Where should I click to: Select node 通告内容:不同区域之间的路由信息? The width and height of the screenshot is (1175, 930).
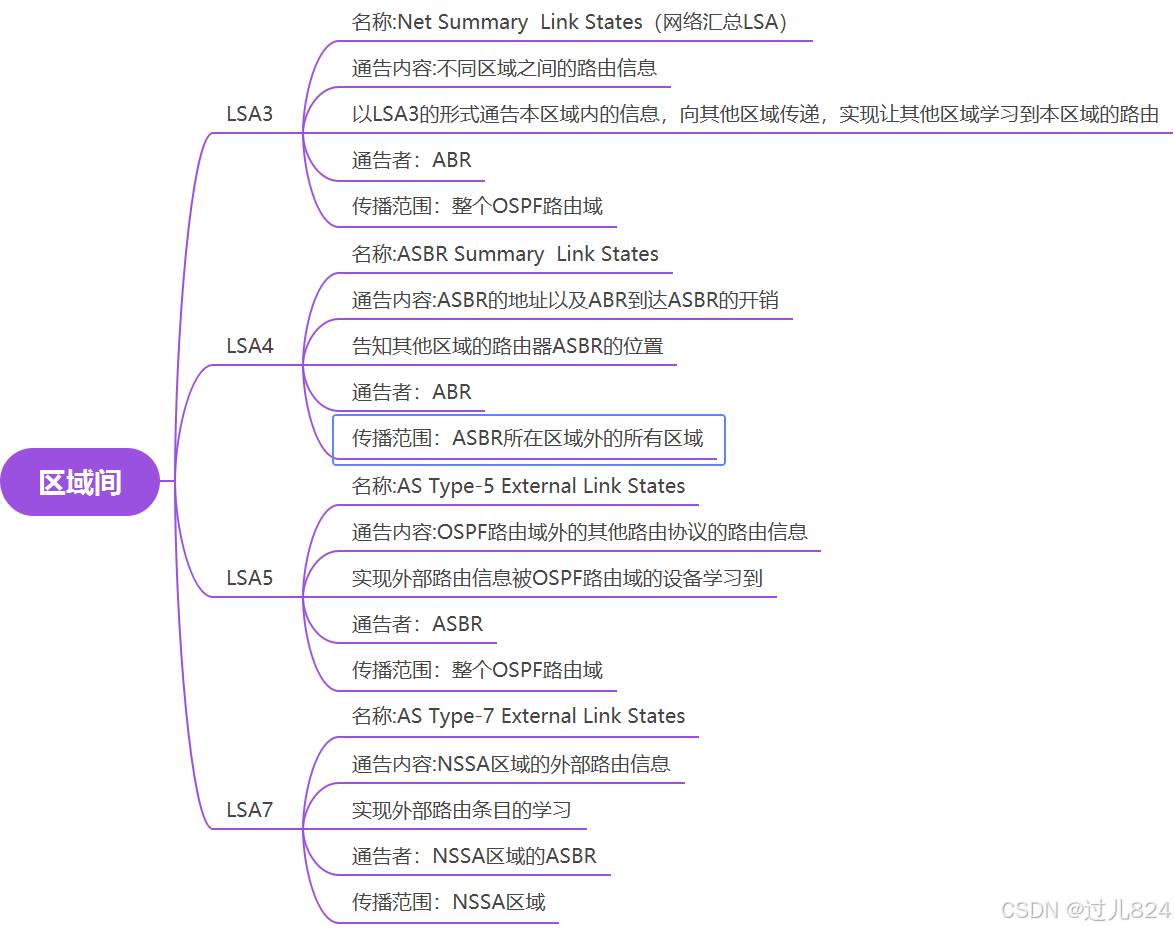(x=504, y=68)
